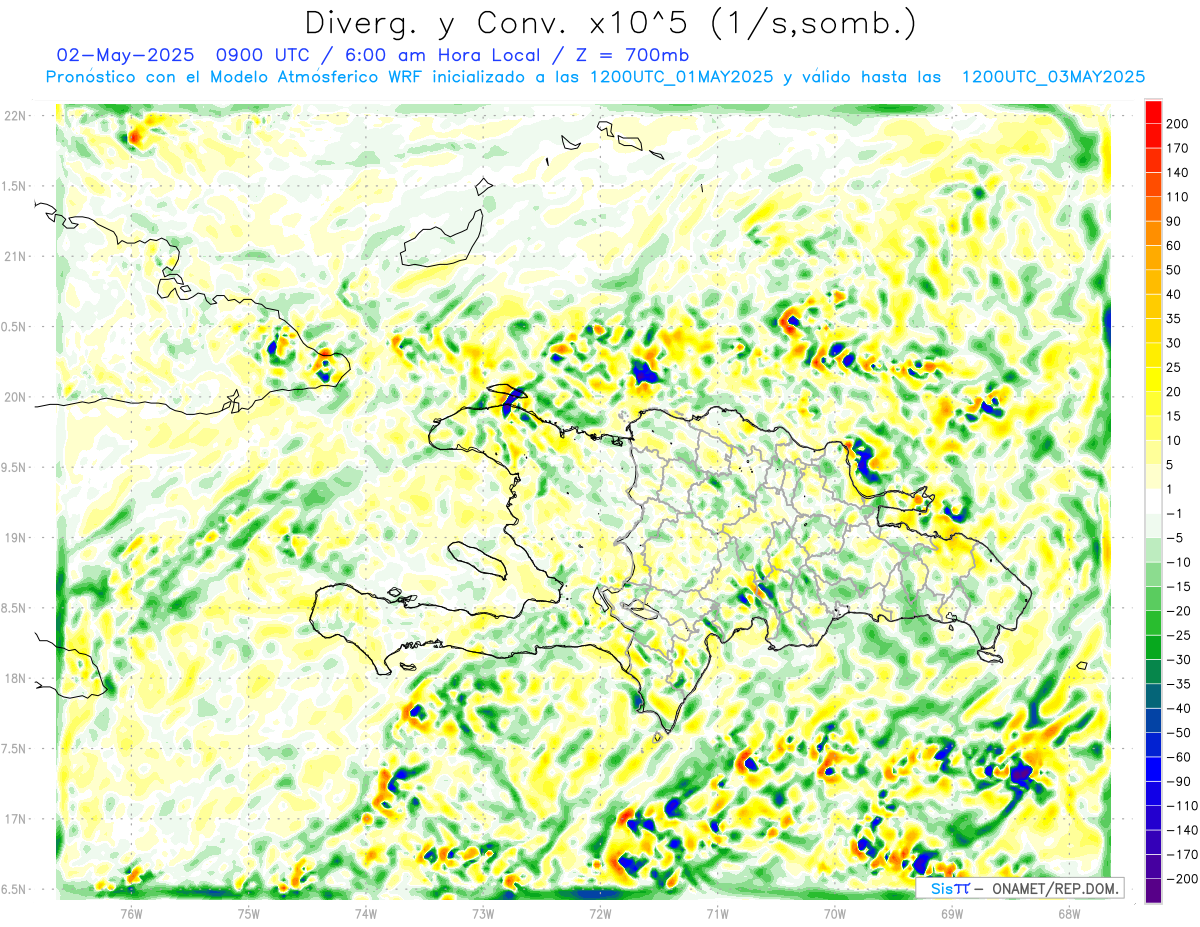Image resolution: width=1200 pixels, height=927 pixels.
Task: Click the title "Diverg. y Conv. x10^5 (1/s,somb.)"
Action: 610,24
